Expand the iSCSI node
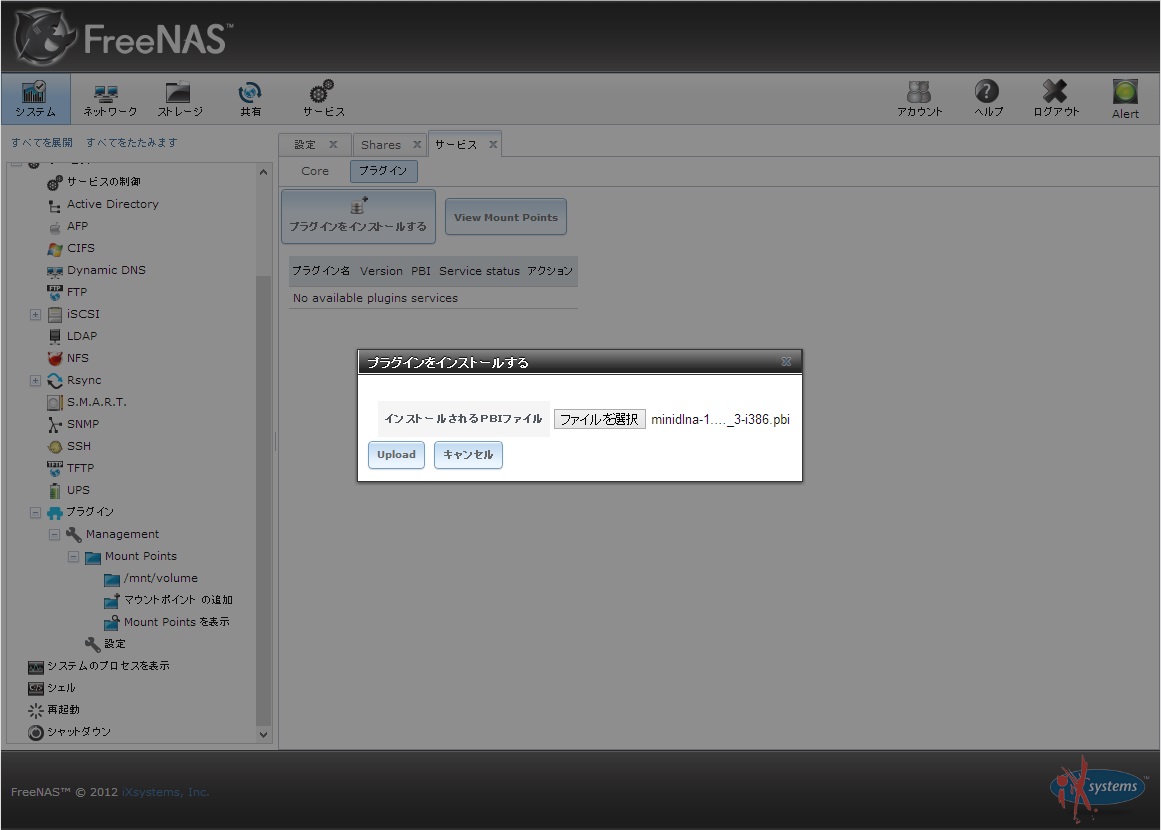 (x=35, y=315)
